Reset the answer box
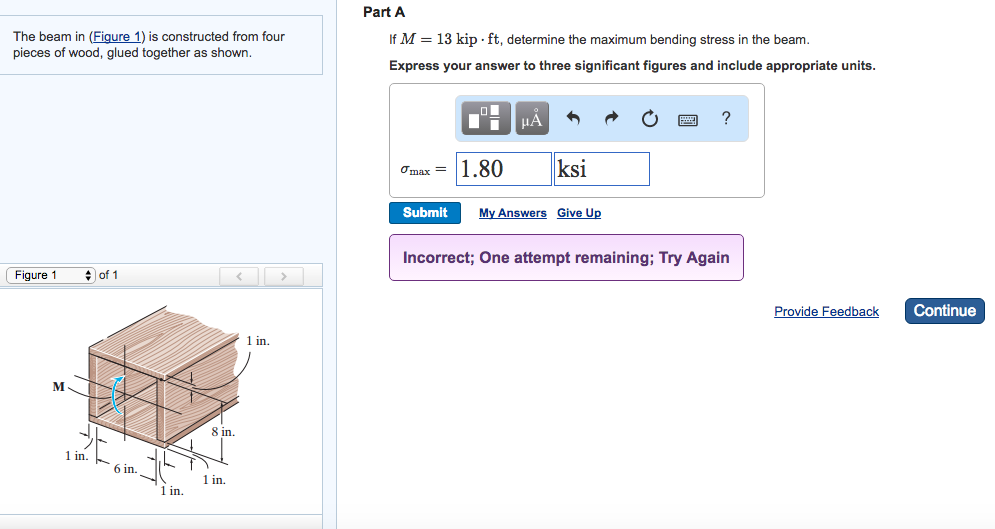The height and width of the screenshot is (529, 995). tap(649, 119)
